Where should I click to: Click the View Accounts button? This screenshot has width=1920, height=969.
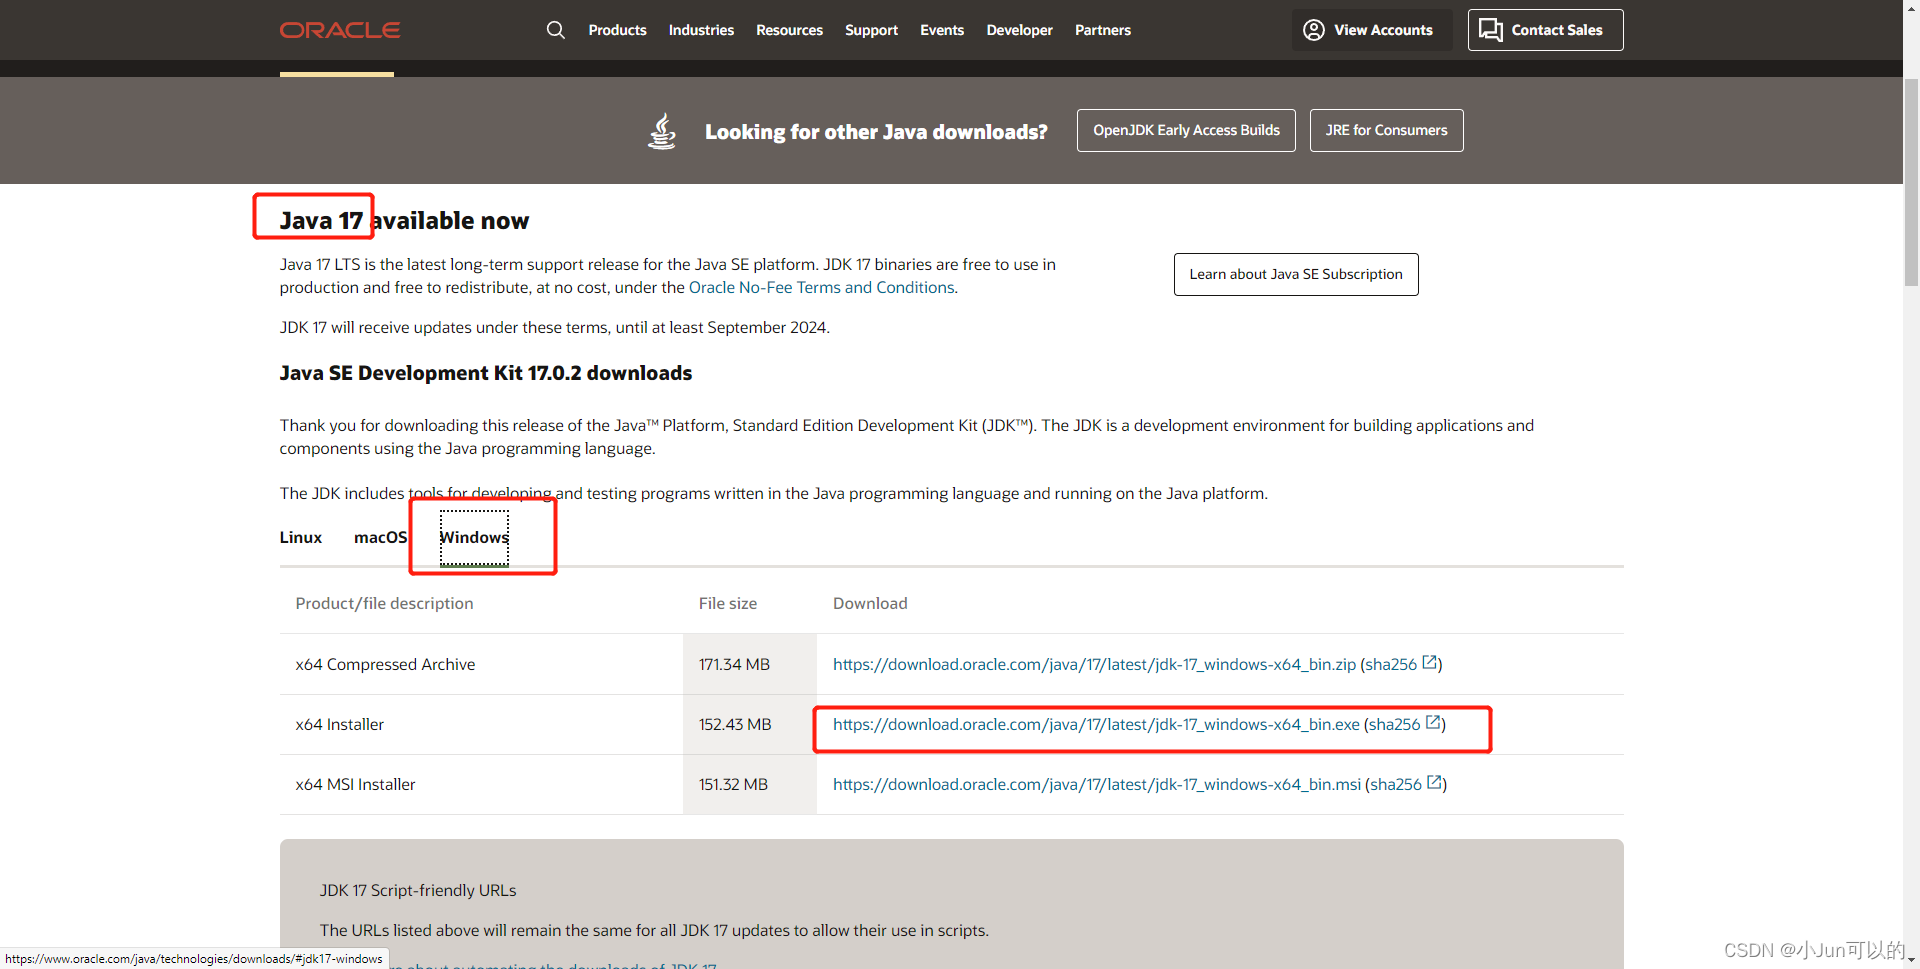tap(1372, 30)
